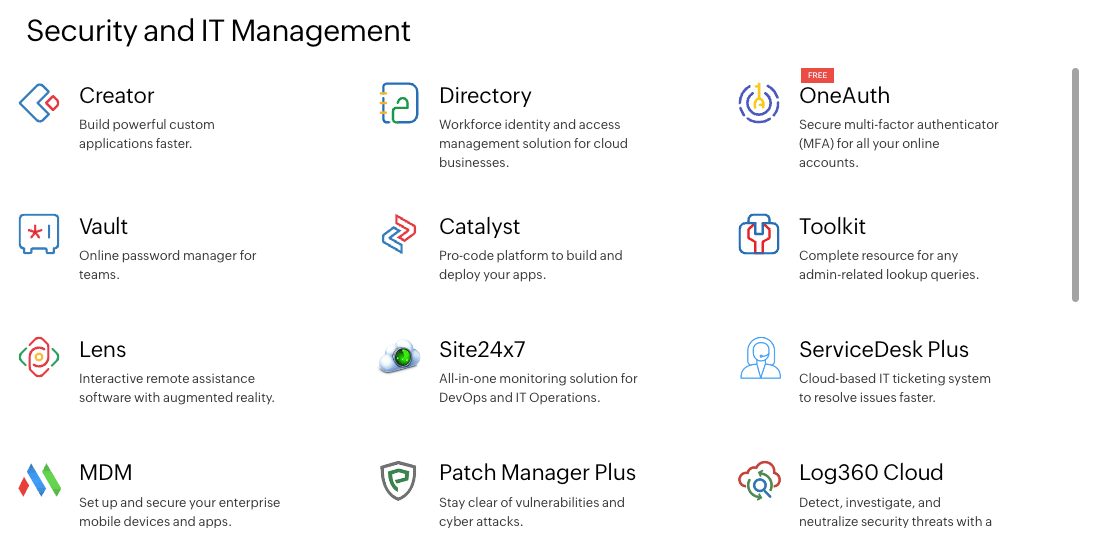Open the Directory product link
This screenshot has height=556, width=1097.
click(x=485, y=95)
